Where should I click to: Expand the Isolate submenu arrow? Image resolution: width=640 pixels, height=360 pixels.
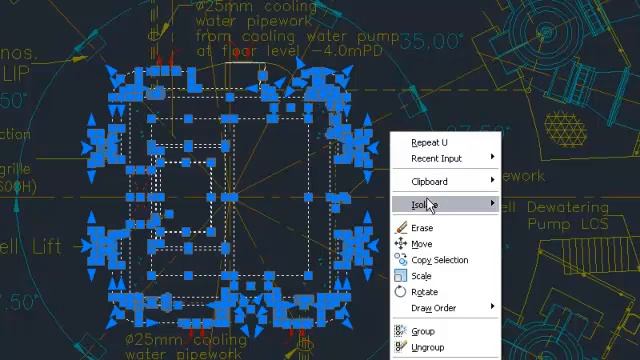pos(492,203)
